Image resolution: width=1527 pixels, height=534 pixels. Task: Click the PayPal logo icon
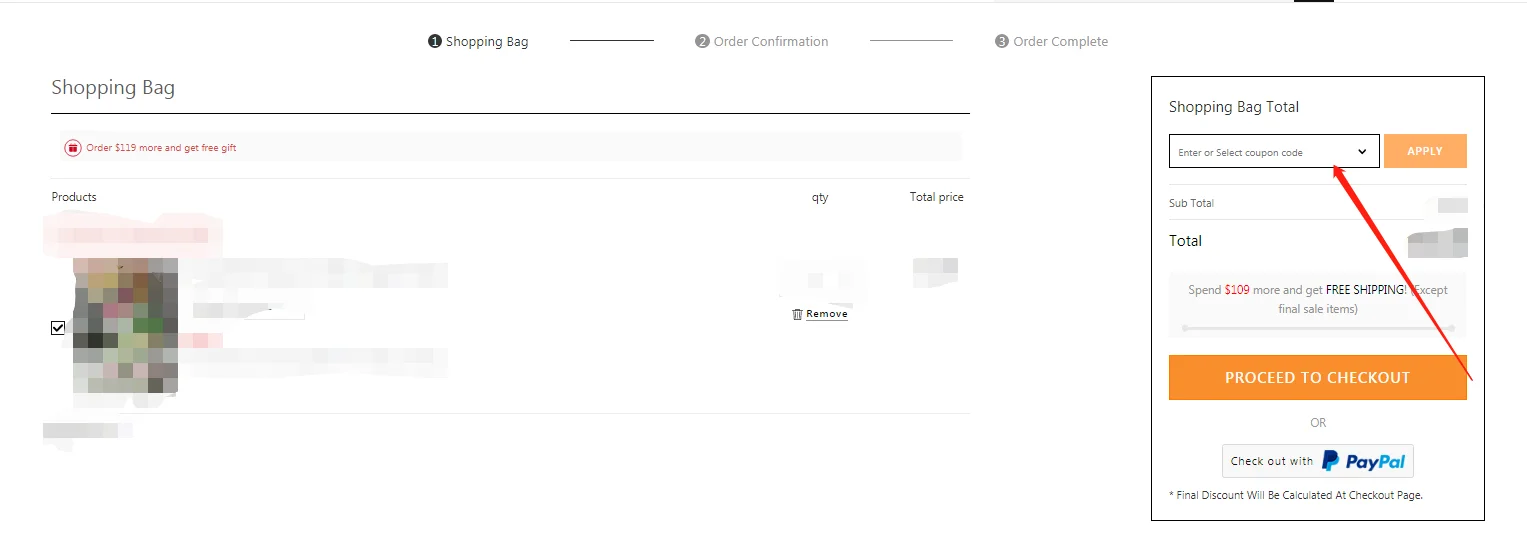pos(1331,461)
